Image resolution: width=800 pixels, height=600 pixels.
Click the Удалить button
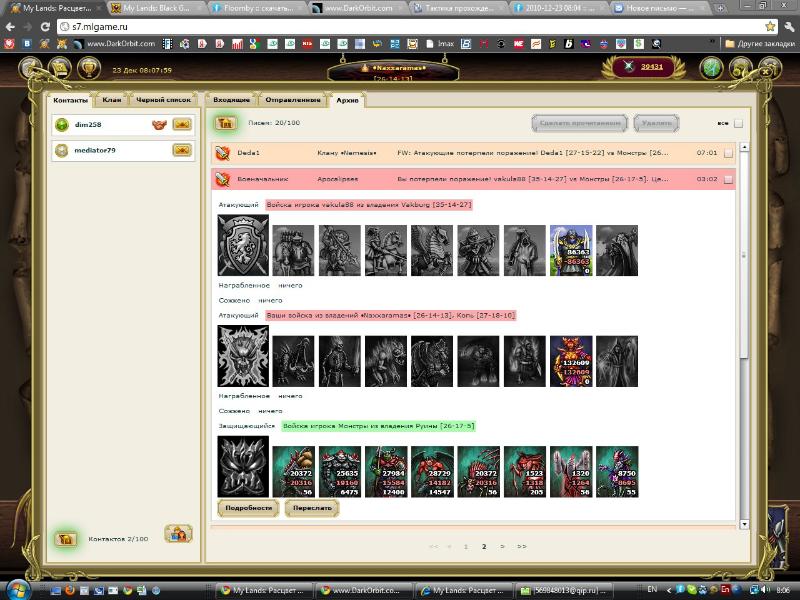656,123
